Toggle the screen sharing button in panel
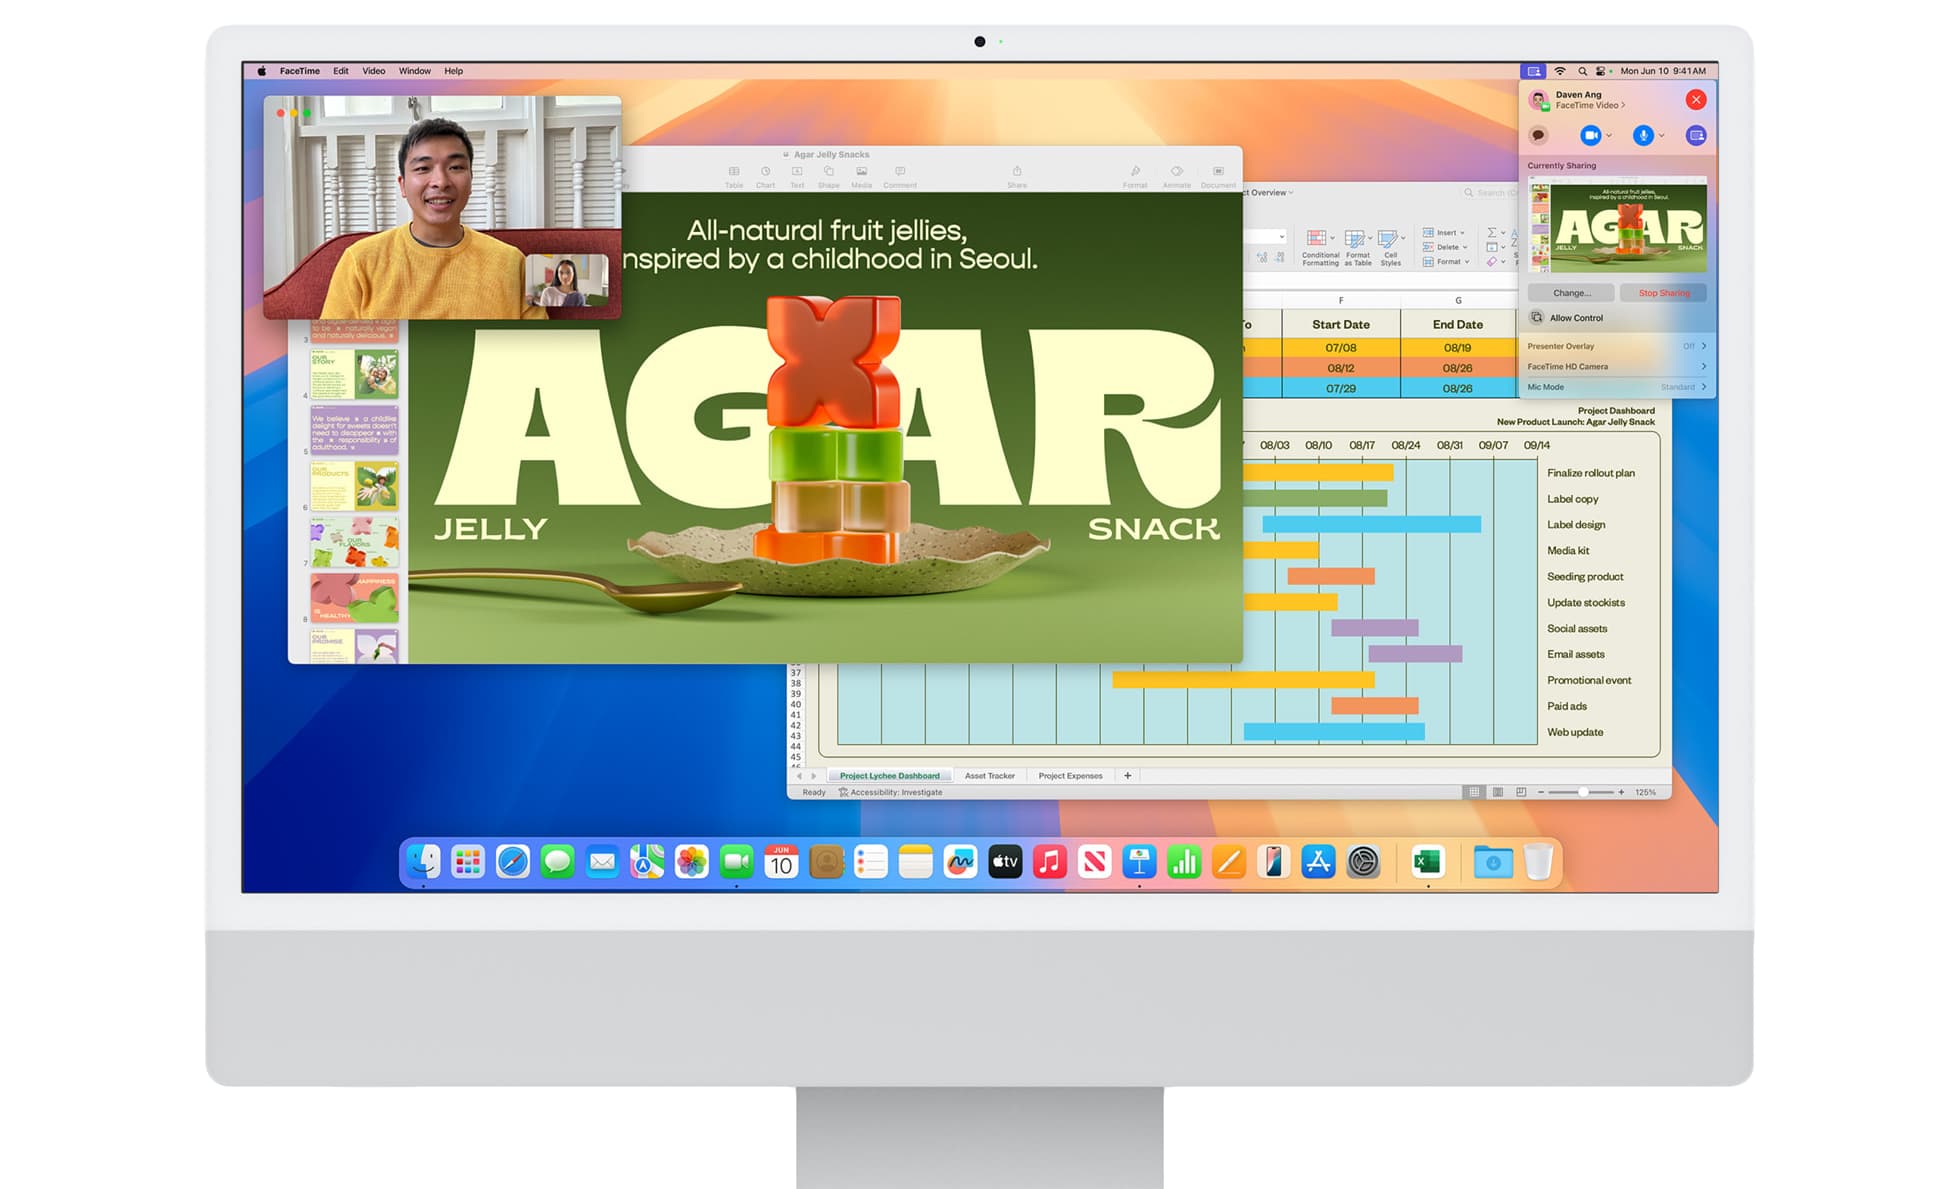Image resolution: width=1960 pixels, height=1189 pixels. point(1696,135)
